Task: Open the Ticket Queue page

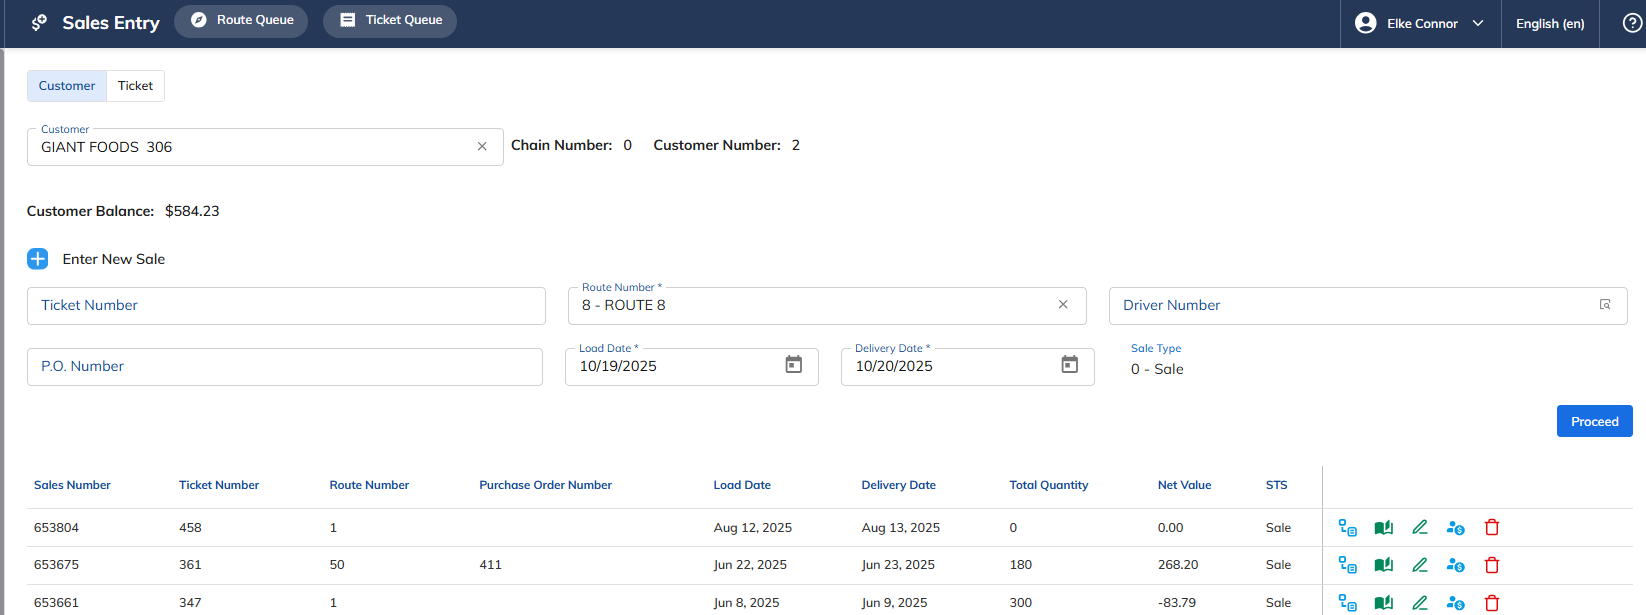Action: click(x=390, y=21)
